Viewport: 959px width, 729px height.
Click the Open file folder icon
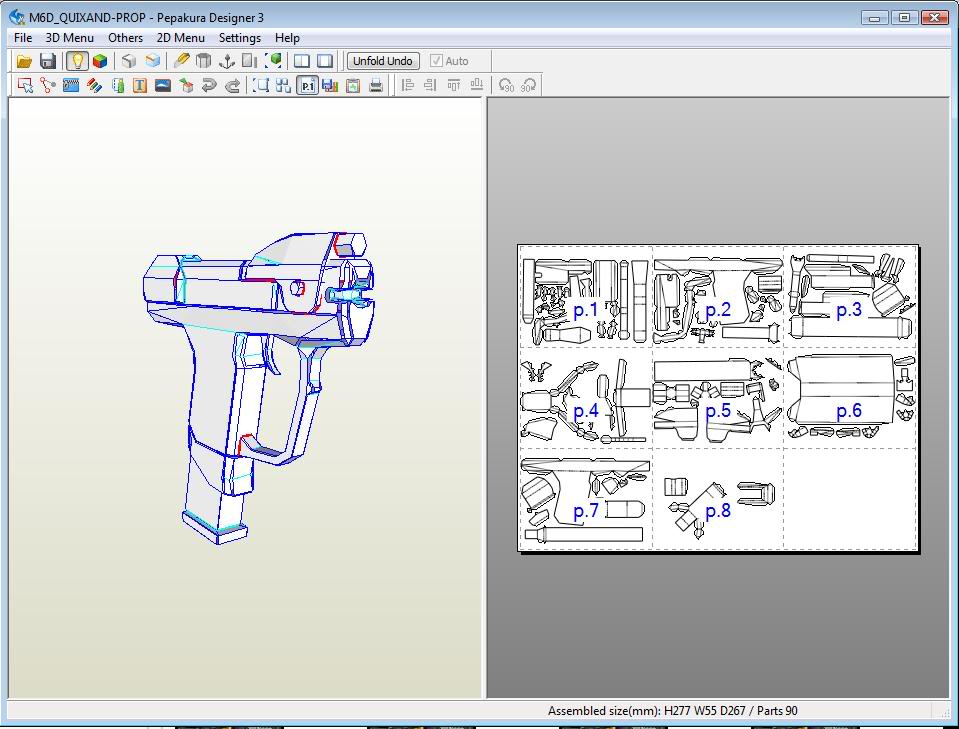[24, 61]
